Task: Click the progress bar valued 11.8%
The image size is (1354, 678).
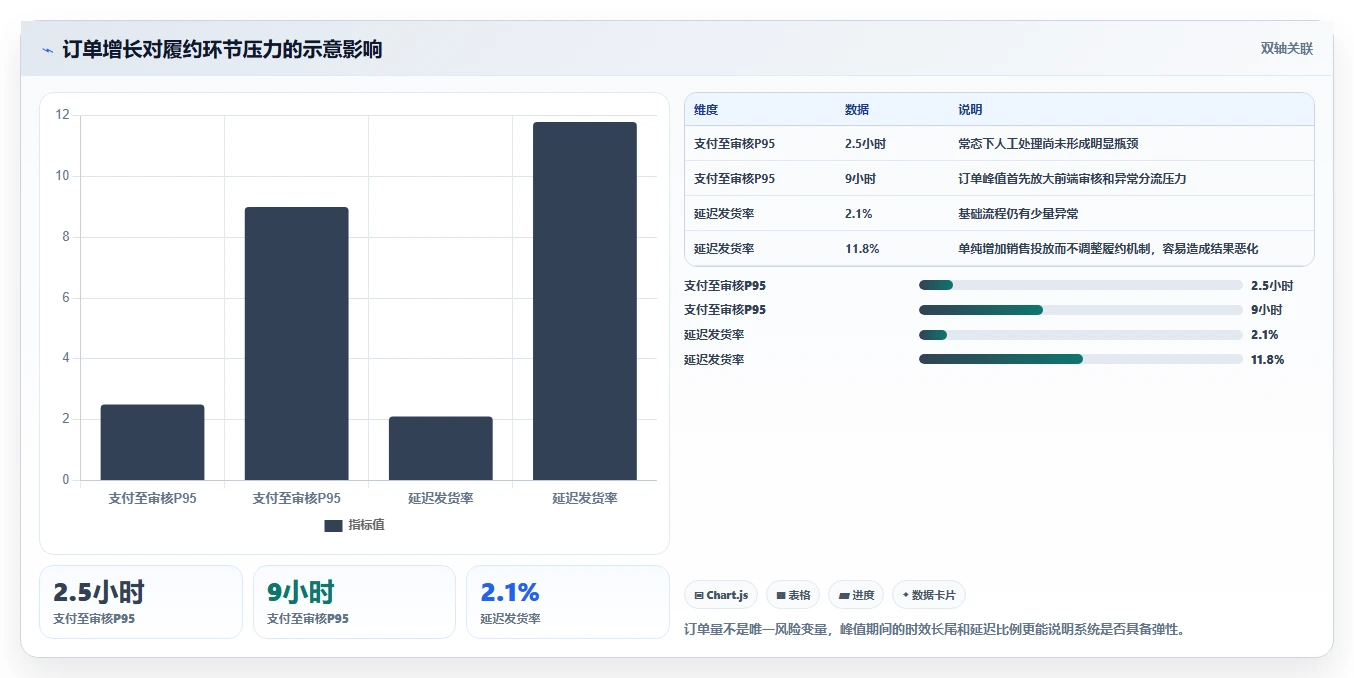Action: point(1081,359)
